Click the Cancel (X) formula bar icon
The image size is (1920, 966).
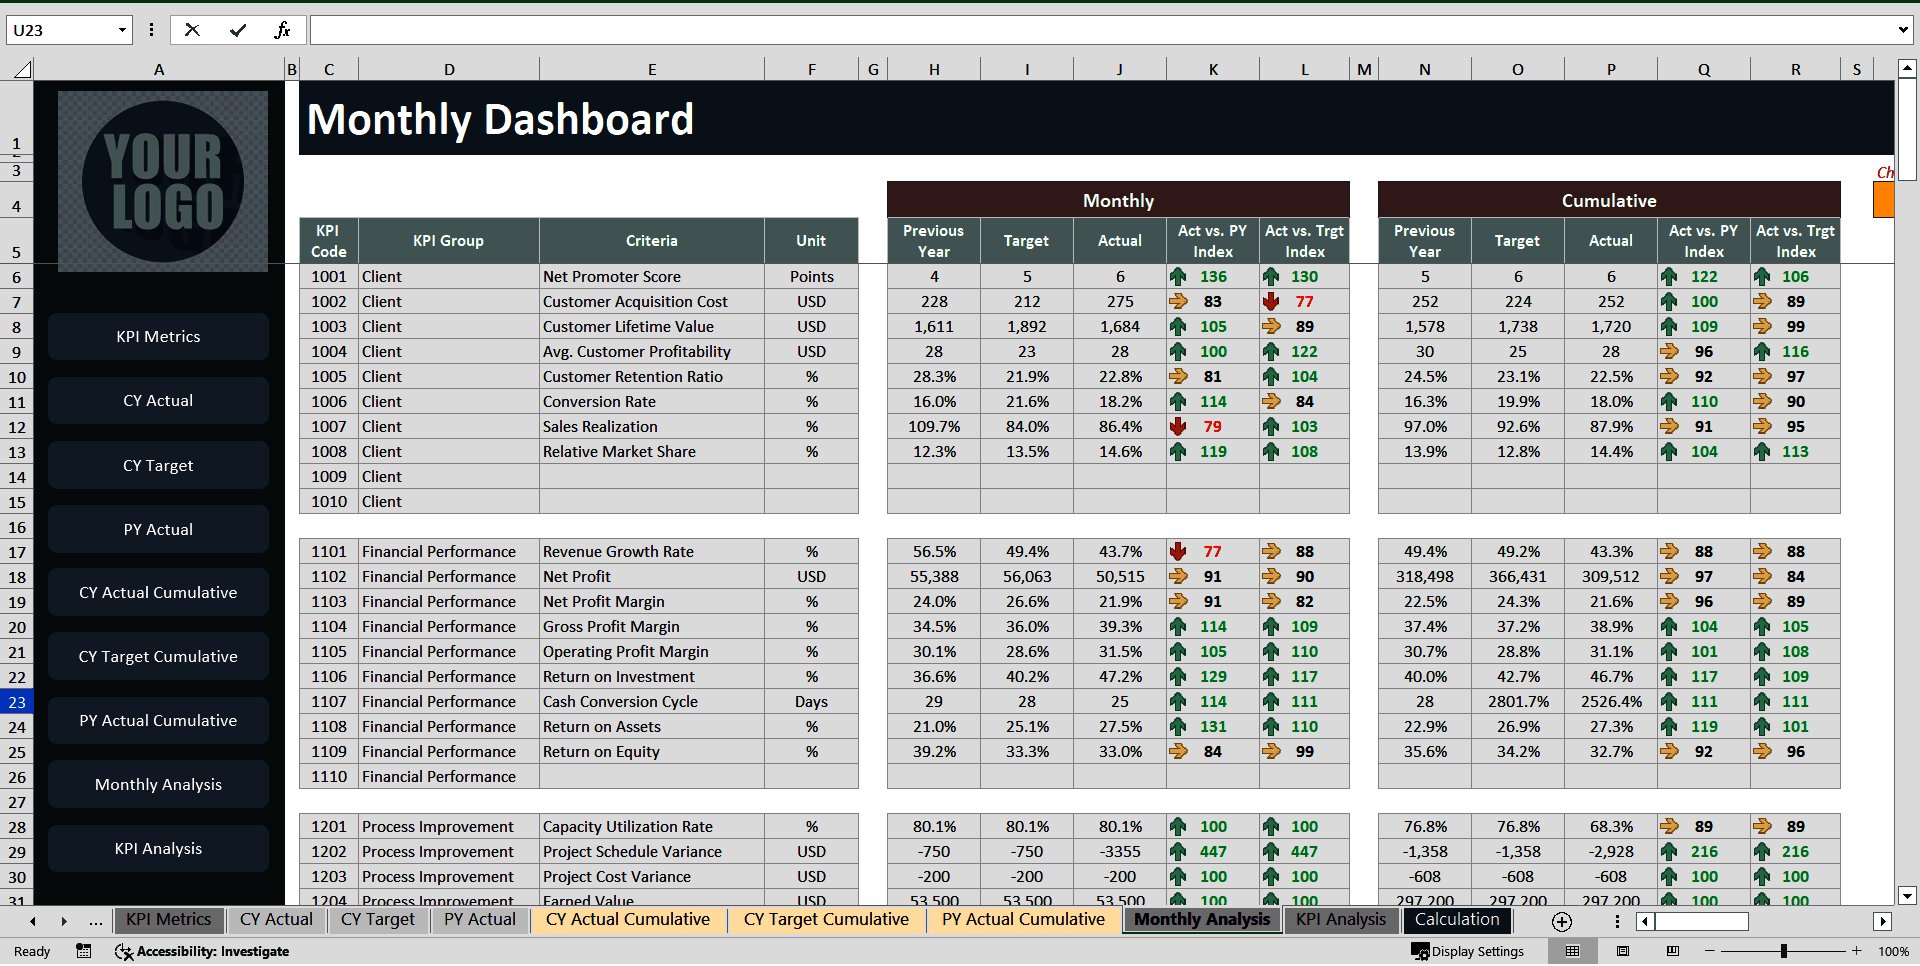(192, 30)
